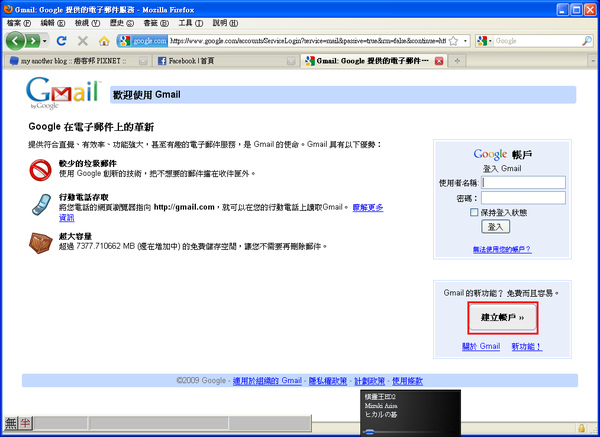This screenshot has width=600, height=437.
Task: Open a new tab with the plus button
Action: click(x=457, y=61)
